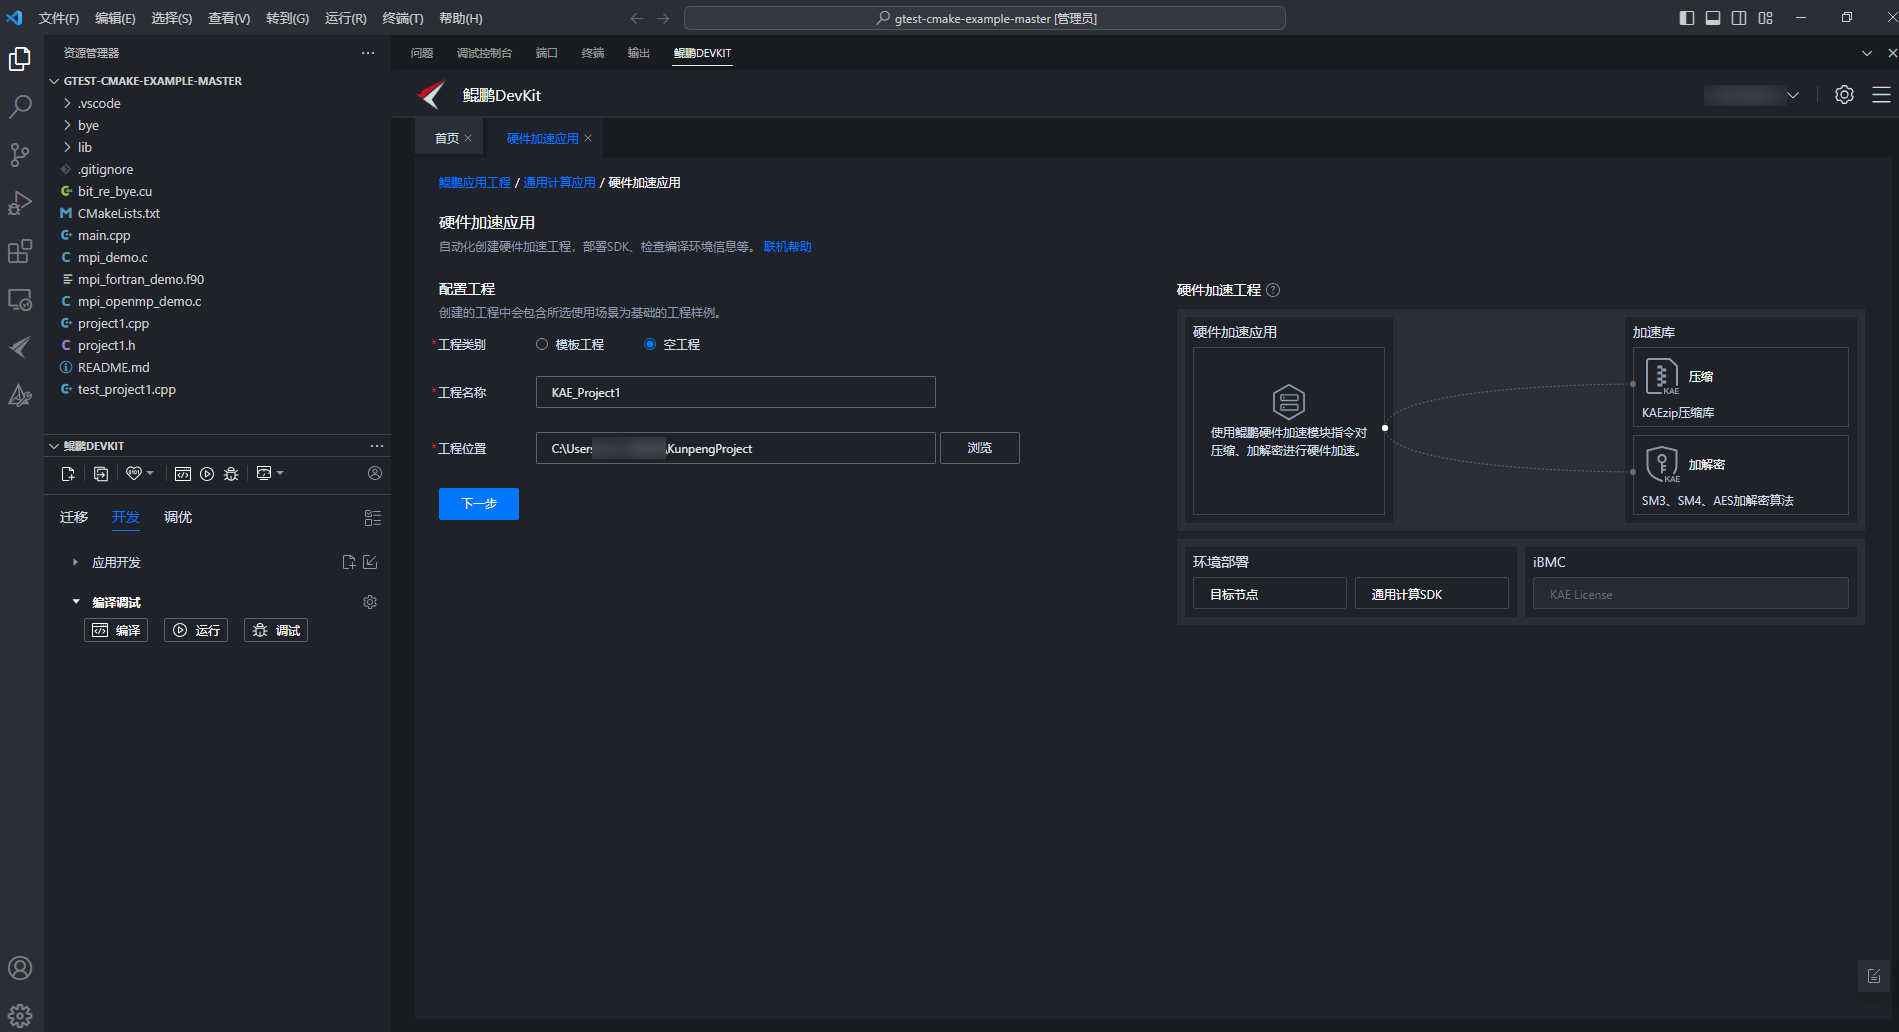1899x1032 pixels.
Task: Switch to the 首页 tab
Action: (446, 138)
